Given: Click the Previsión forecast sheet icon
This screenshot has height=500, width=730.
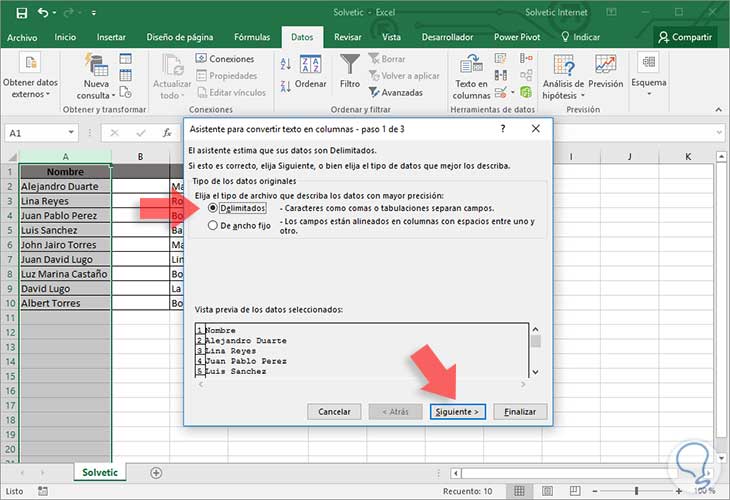Looking at the screenshot, I should [606, 71].
